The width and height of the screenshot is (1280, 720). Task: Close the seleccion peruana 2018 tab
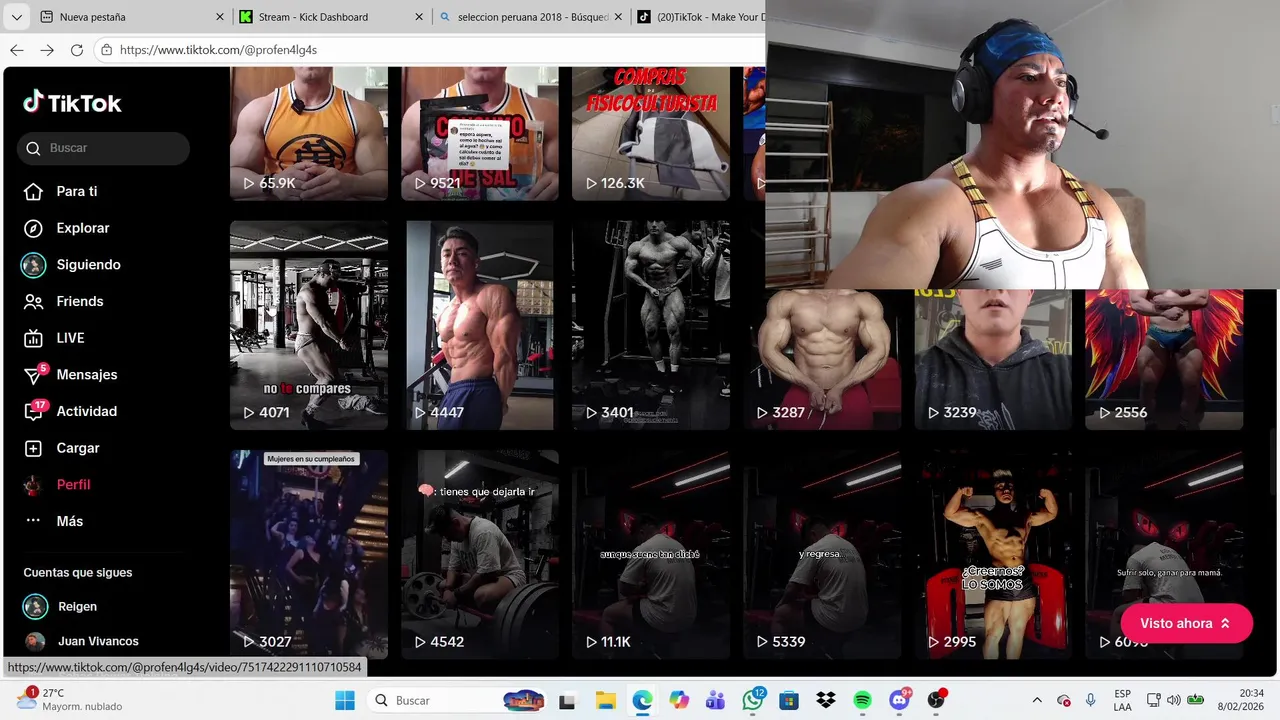coord(619,17)
